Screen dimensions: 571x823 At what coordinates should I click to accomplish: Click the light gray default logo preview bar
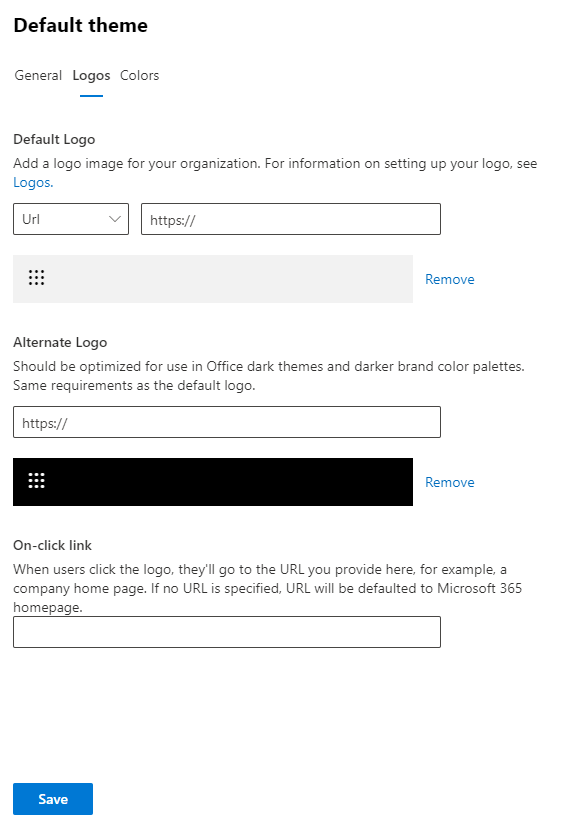(x=213, y=279)
